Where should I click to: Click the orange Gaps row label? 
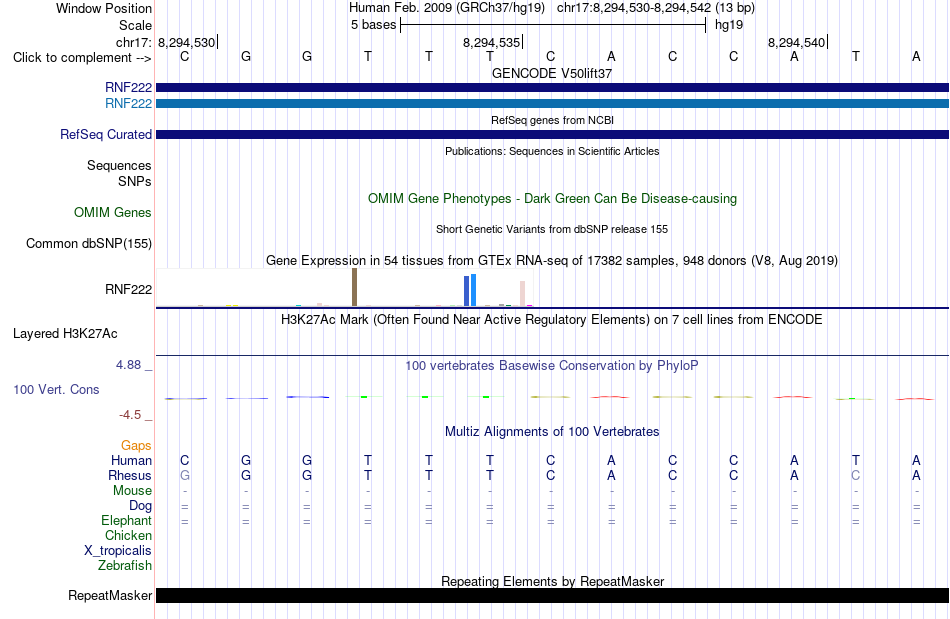pyautogui.click(x=136, y=446)
